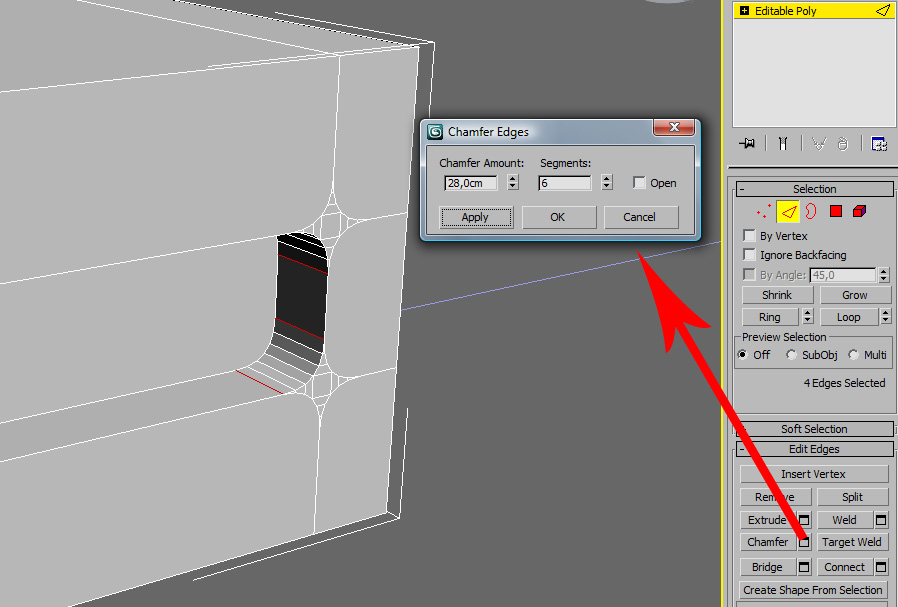Click the Chamfer button
Image resolution: width=898 pixels, height=607 pixels.
[768, 542]
